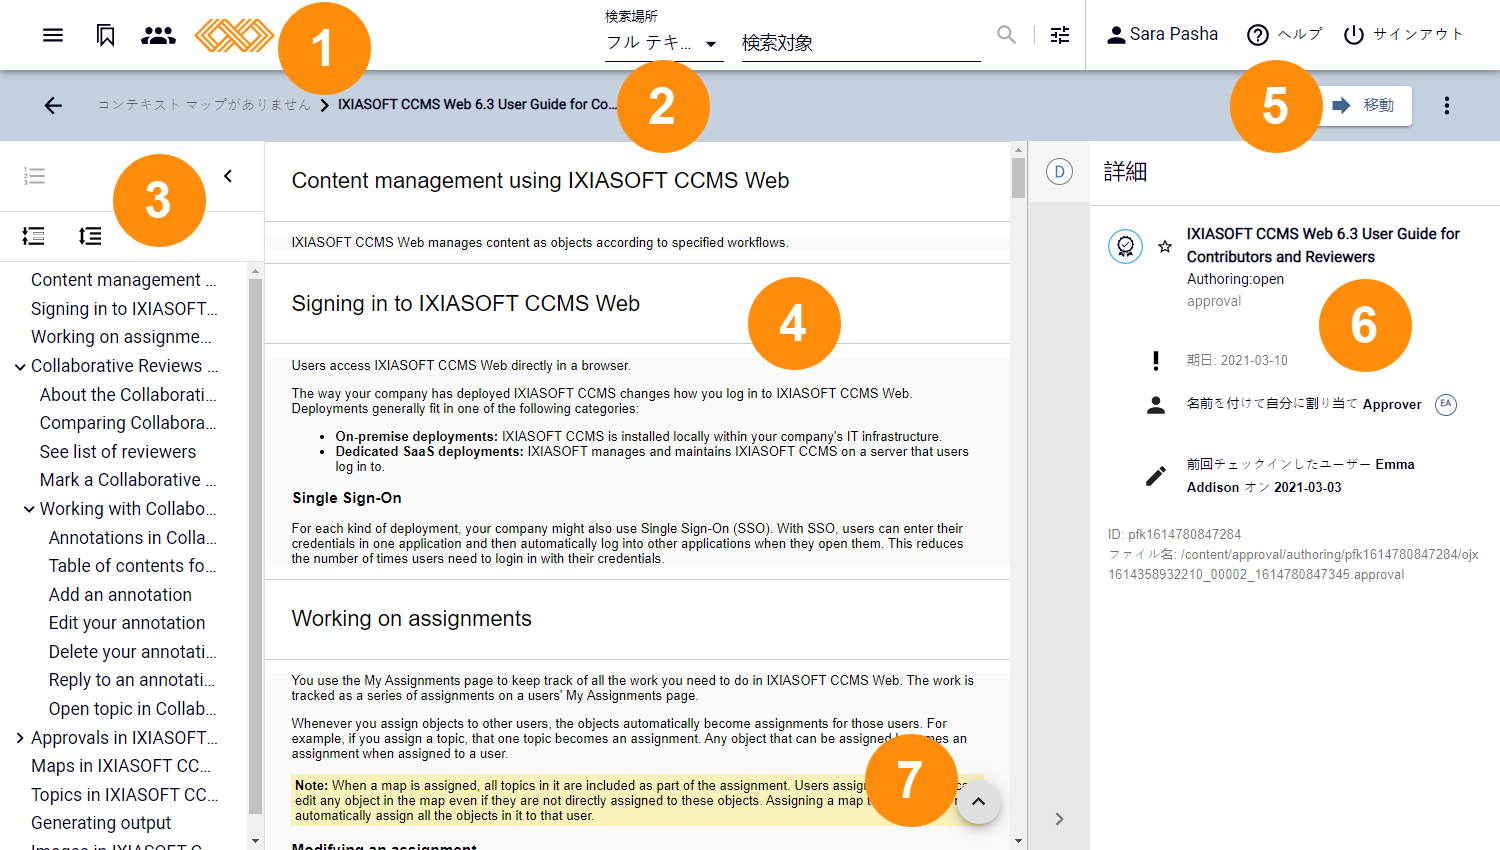Image resolution: width=1500 pixels, height=850 pixels.
Task: Open the groups people icon
Action: tap(158, 35)
